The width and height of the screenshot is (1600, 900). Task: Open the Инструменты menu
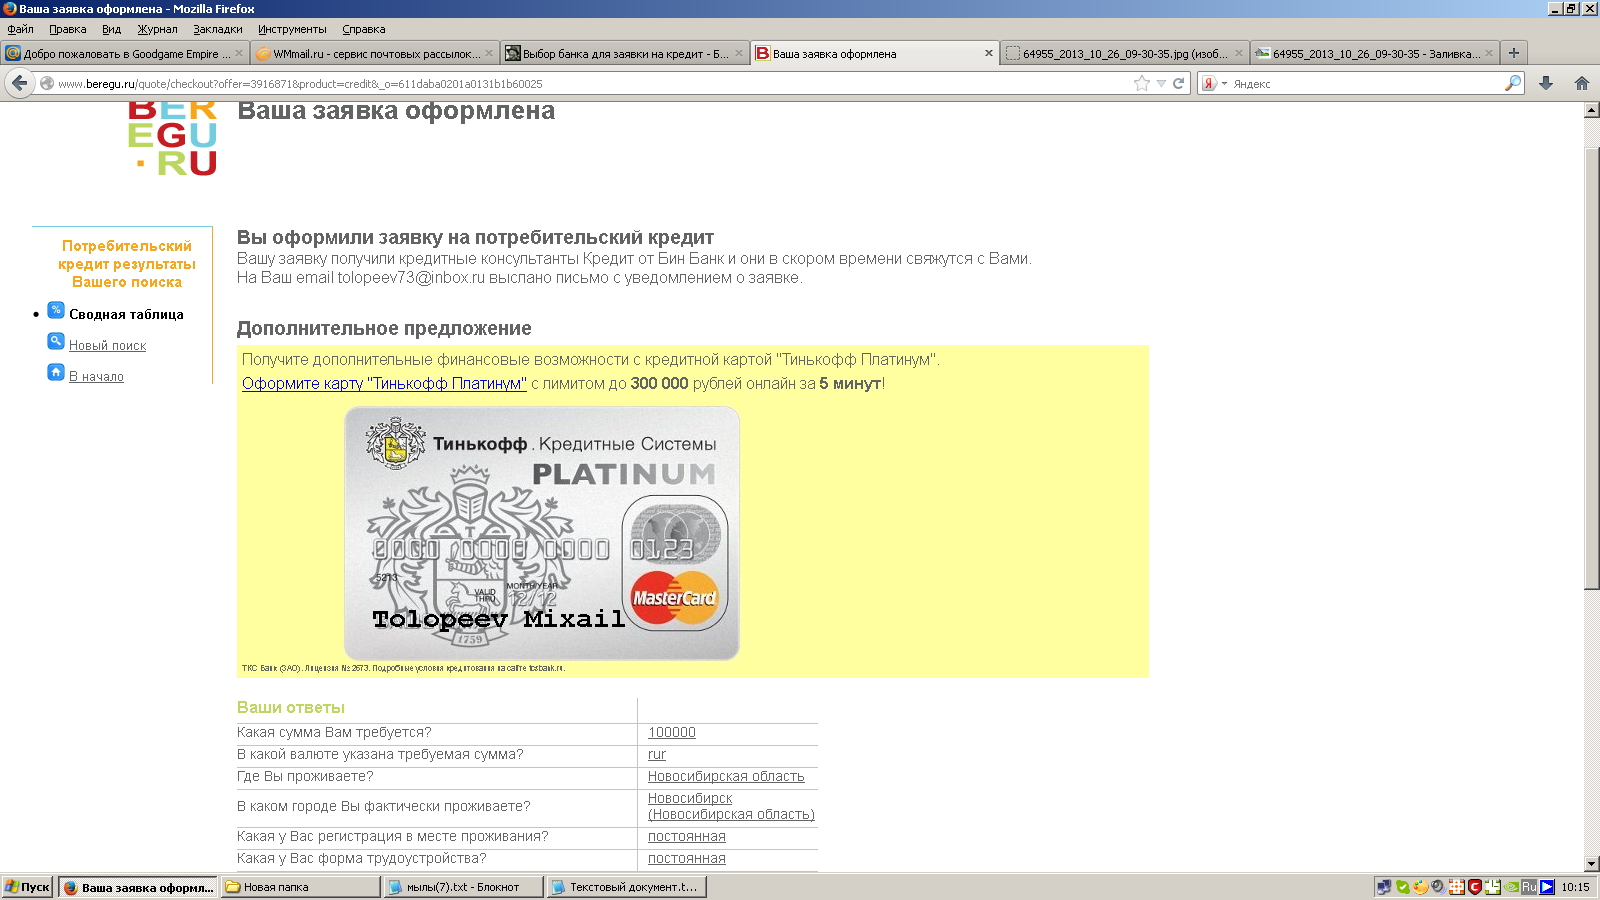pos(292,29)
